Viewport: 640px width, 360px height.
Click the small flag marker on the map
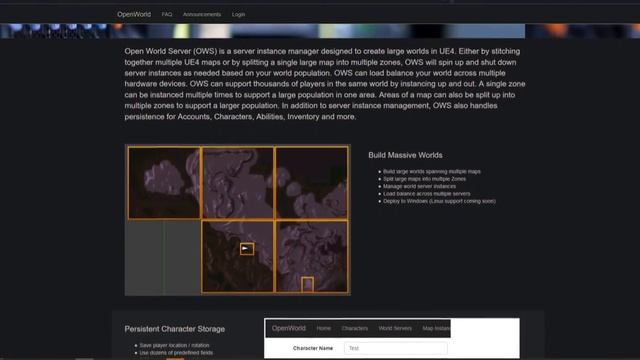pyautogui.click(x=247, y=249)
